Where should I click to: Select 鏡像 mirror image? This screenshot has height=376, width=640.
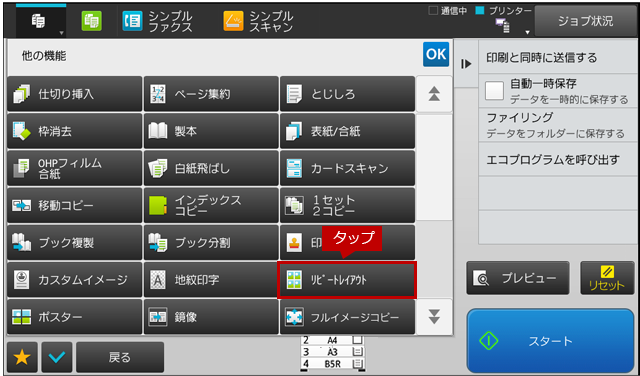(x=211, y=317)
